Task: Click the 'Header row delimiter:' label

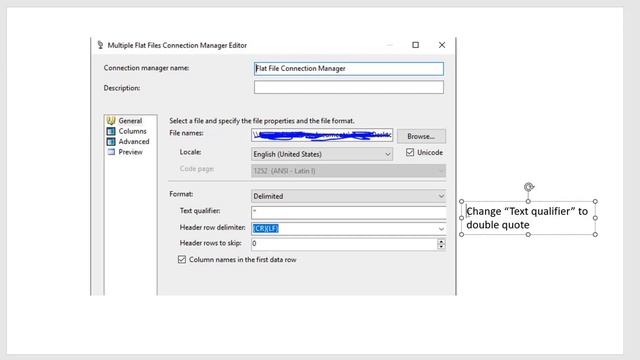Action: (213, 227)
